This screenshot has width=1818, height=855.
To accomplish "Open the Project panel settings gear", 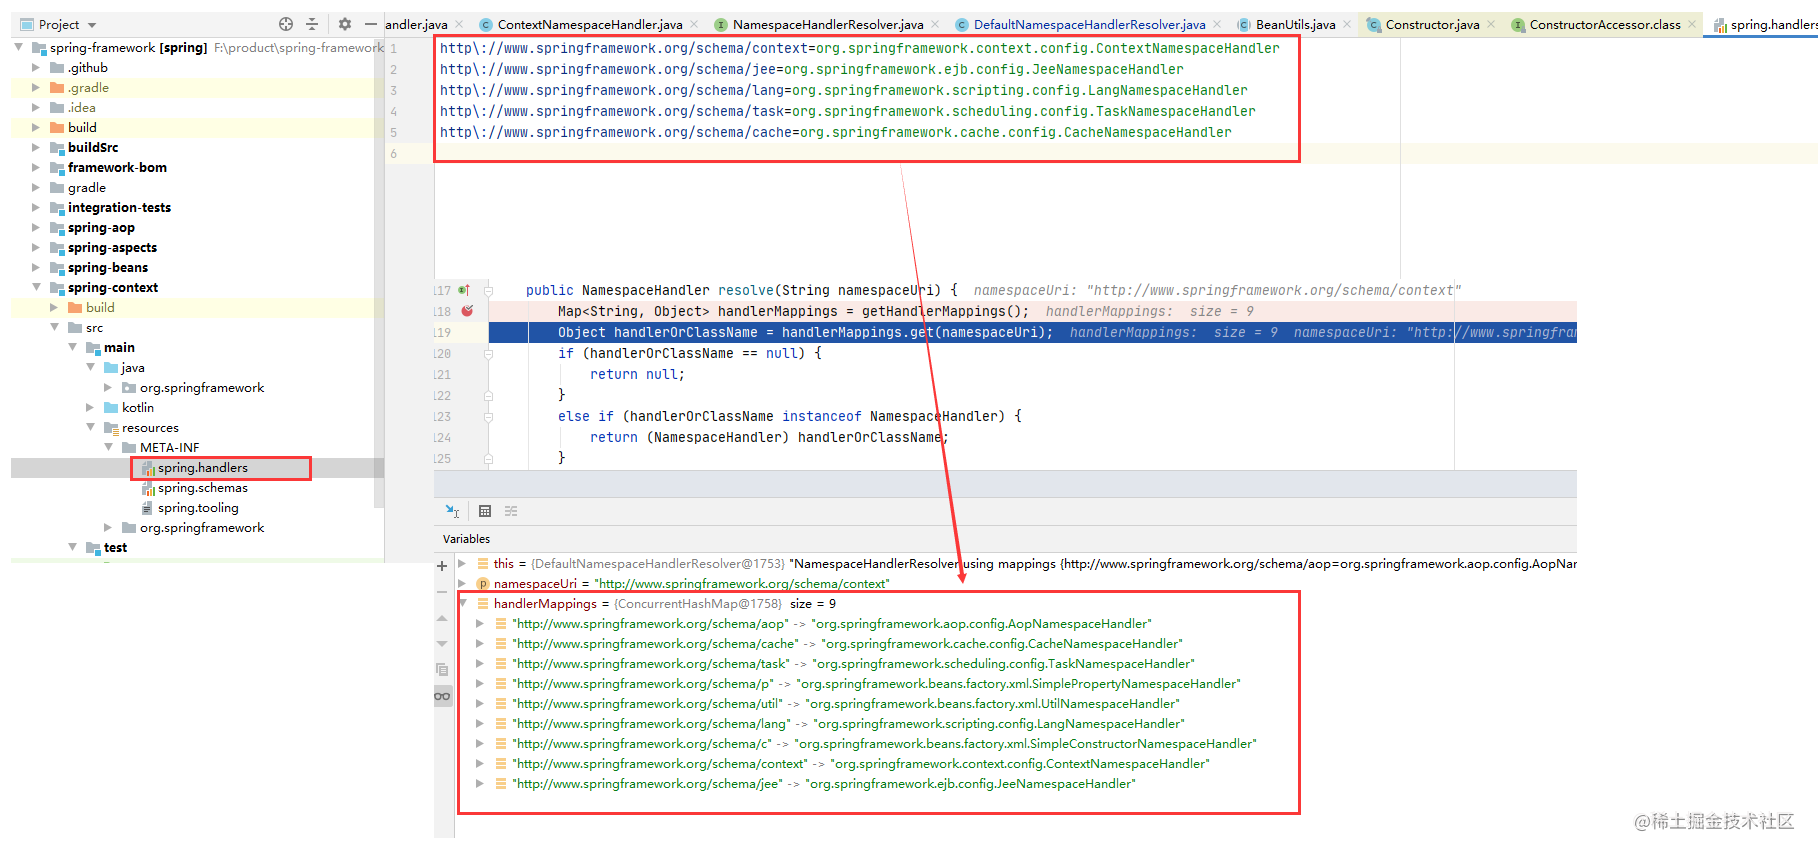I will coord(345,24).
